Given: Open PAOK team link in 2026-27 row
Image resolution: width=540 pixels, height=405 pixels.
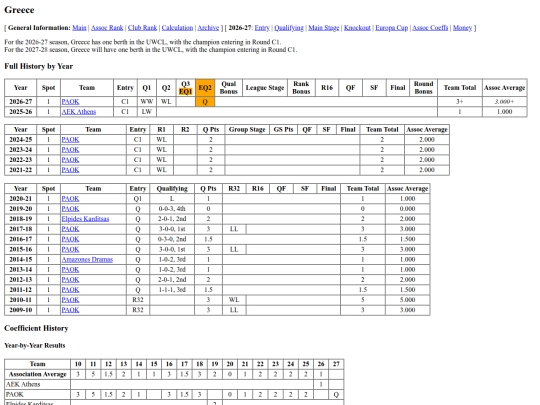Looking at the screenshot, I should coord(70,102).
